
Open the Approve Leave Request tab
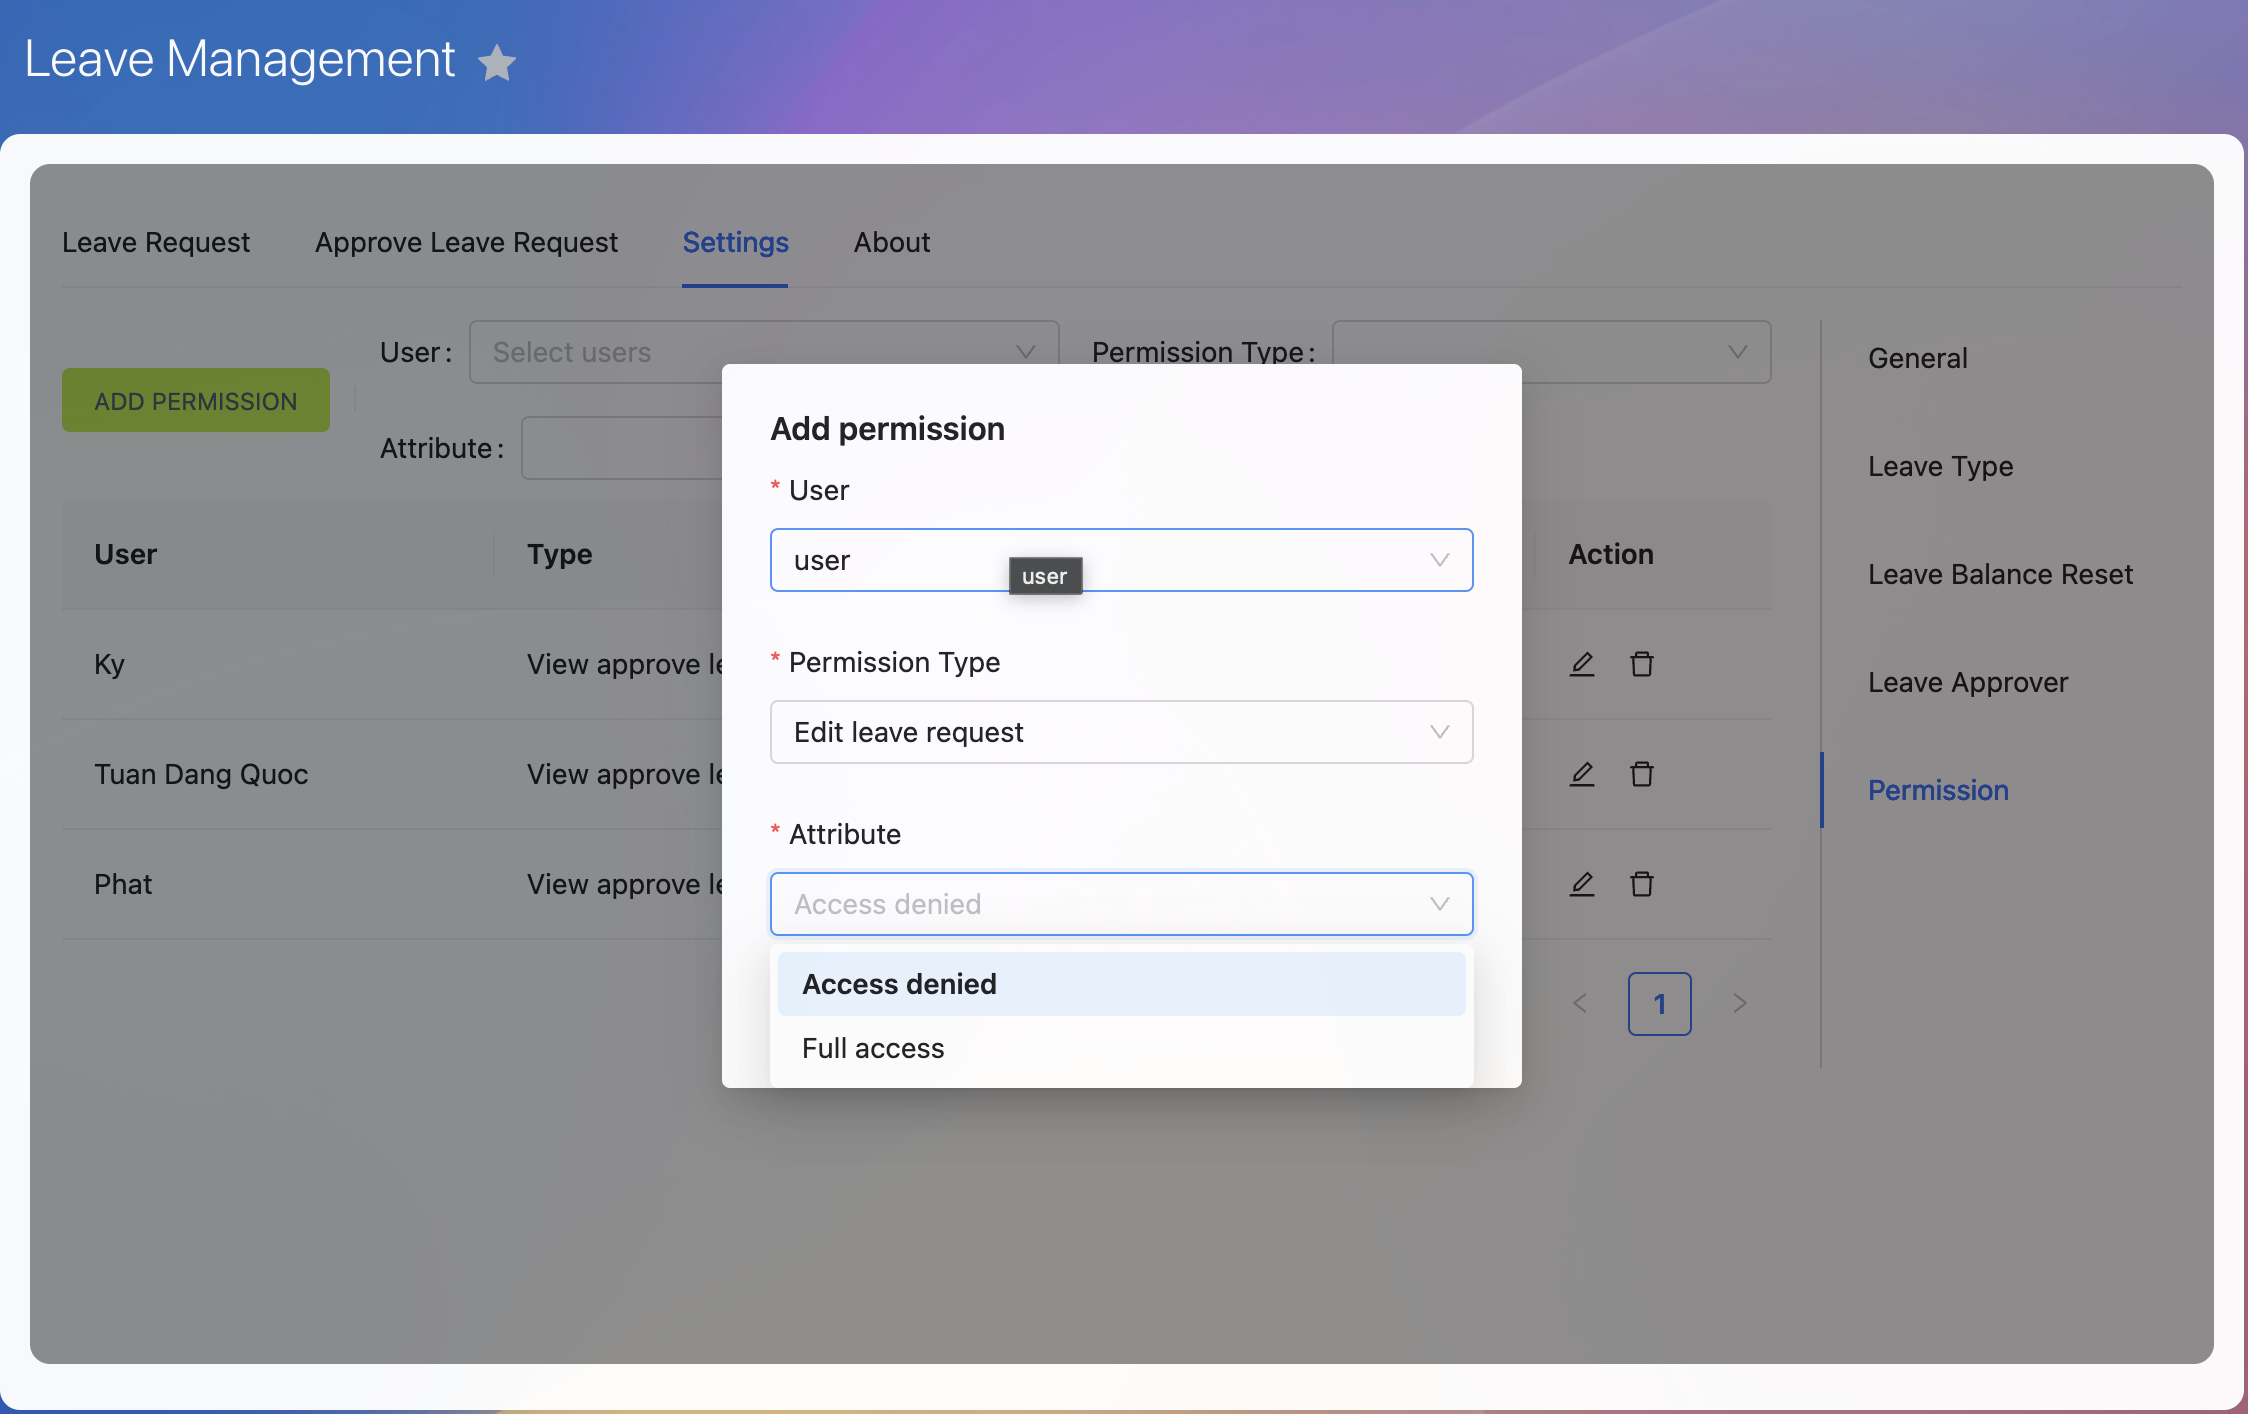pyautogui.click(x=466, y=242)
